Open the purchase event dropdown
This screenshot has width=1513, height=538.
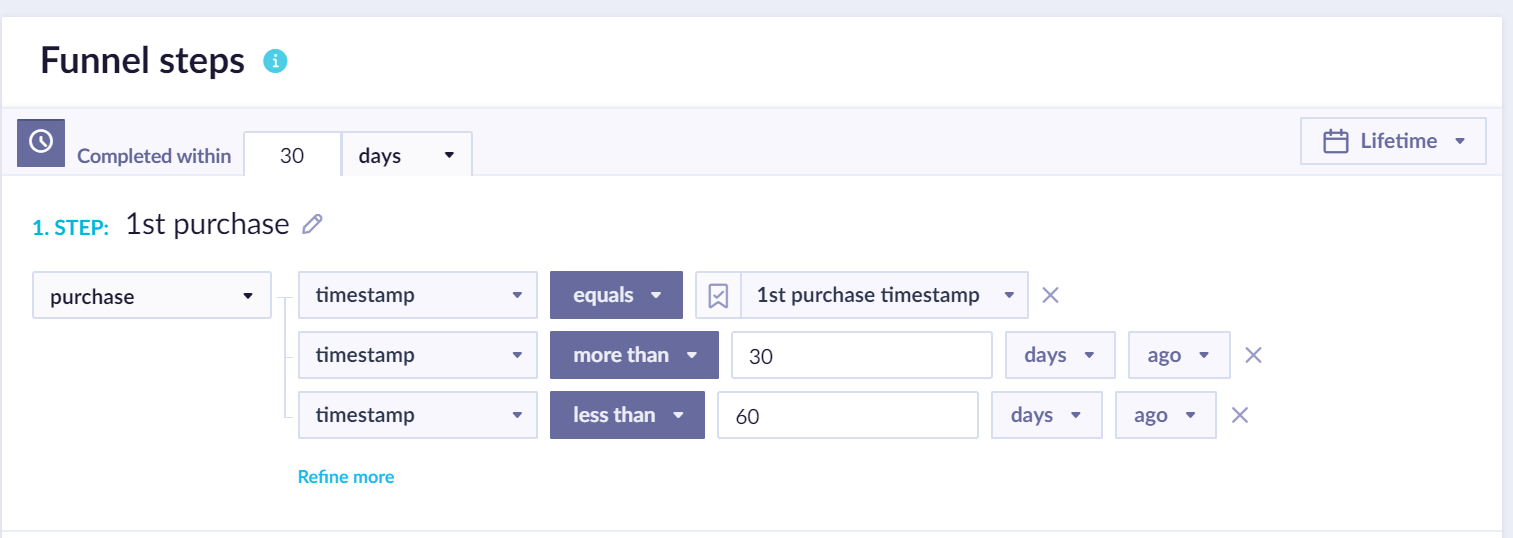click(x=152, y=296)
